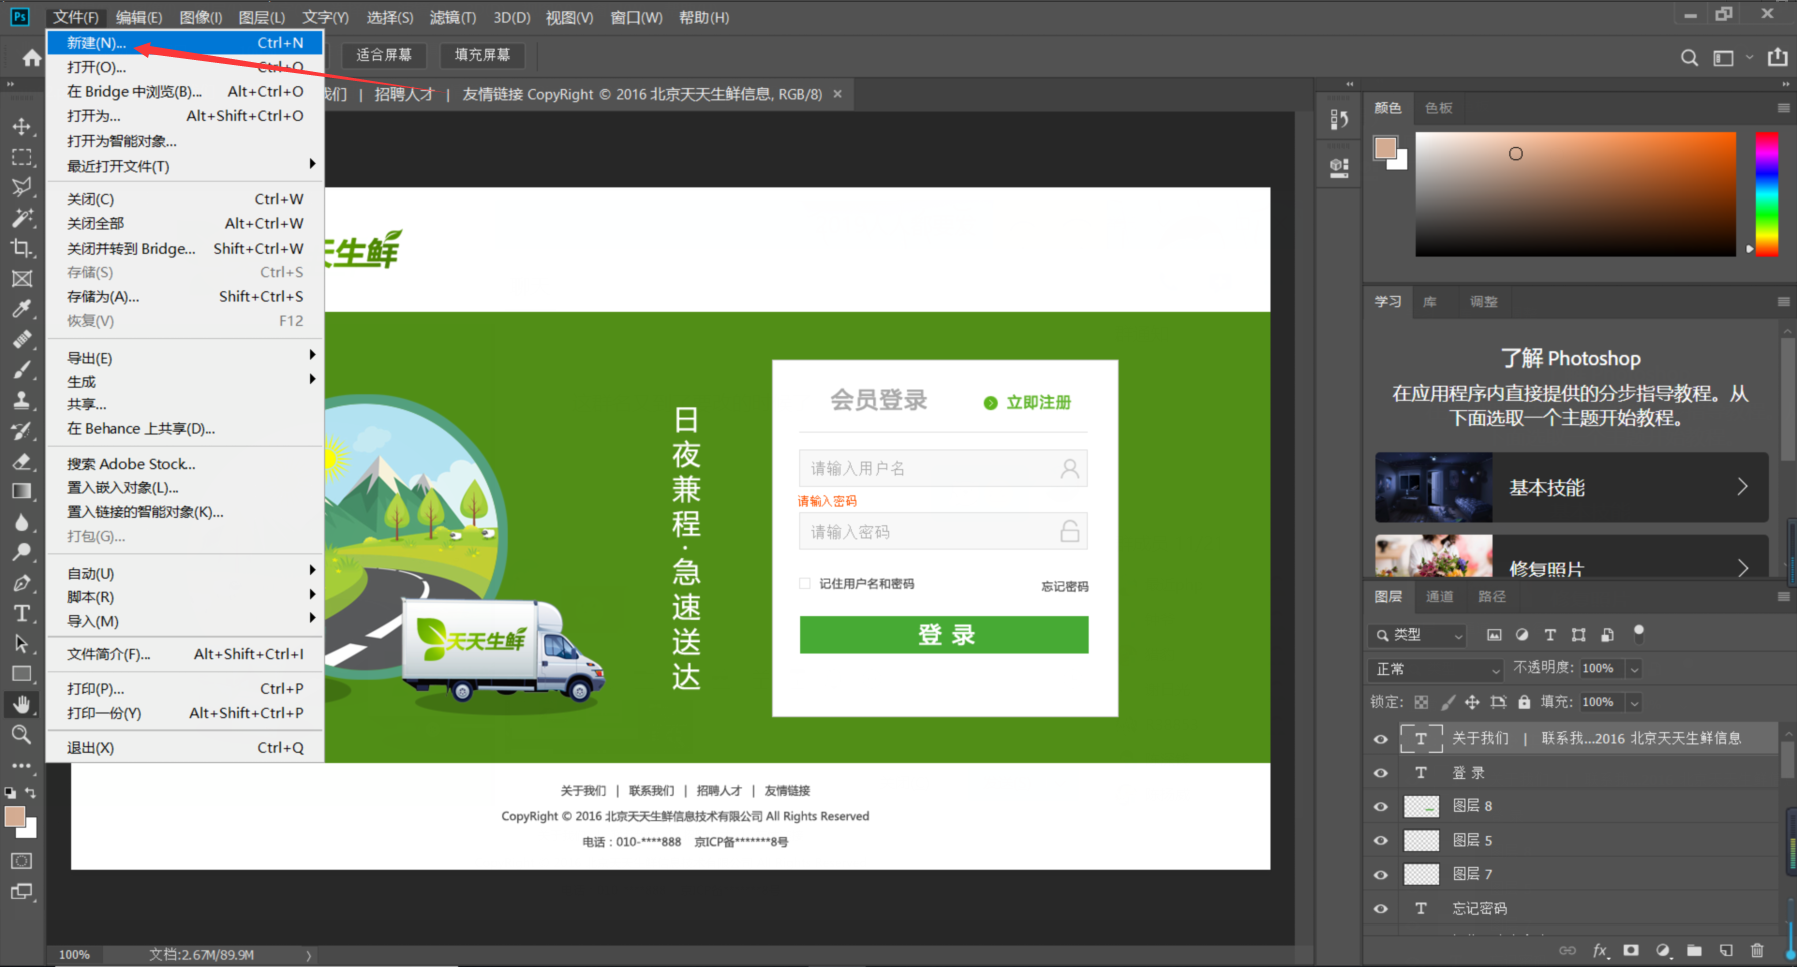Toggle lock transparent pixels
Image resolution: width=1797 pixels, height=967 pixels.
coord(1421,702)
